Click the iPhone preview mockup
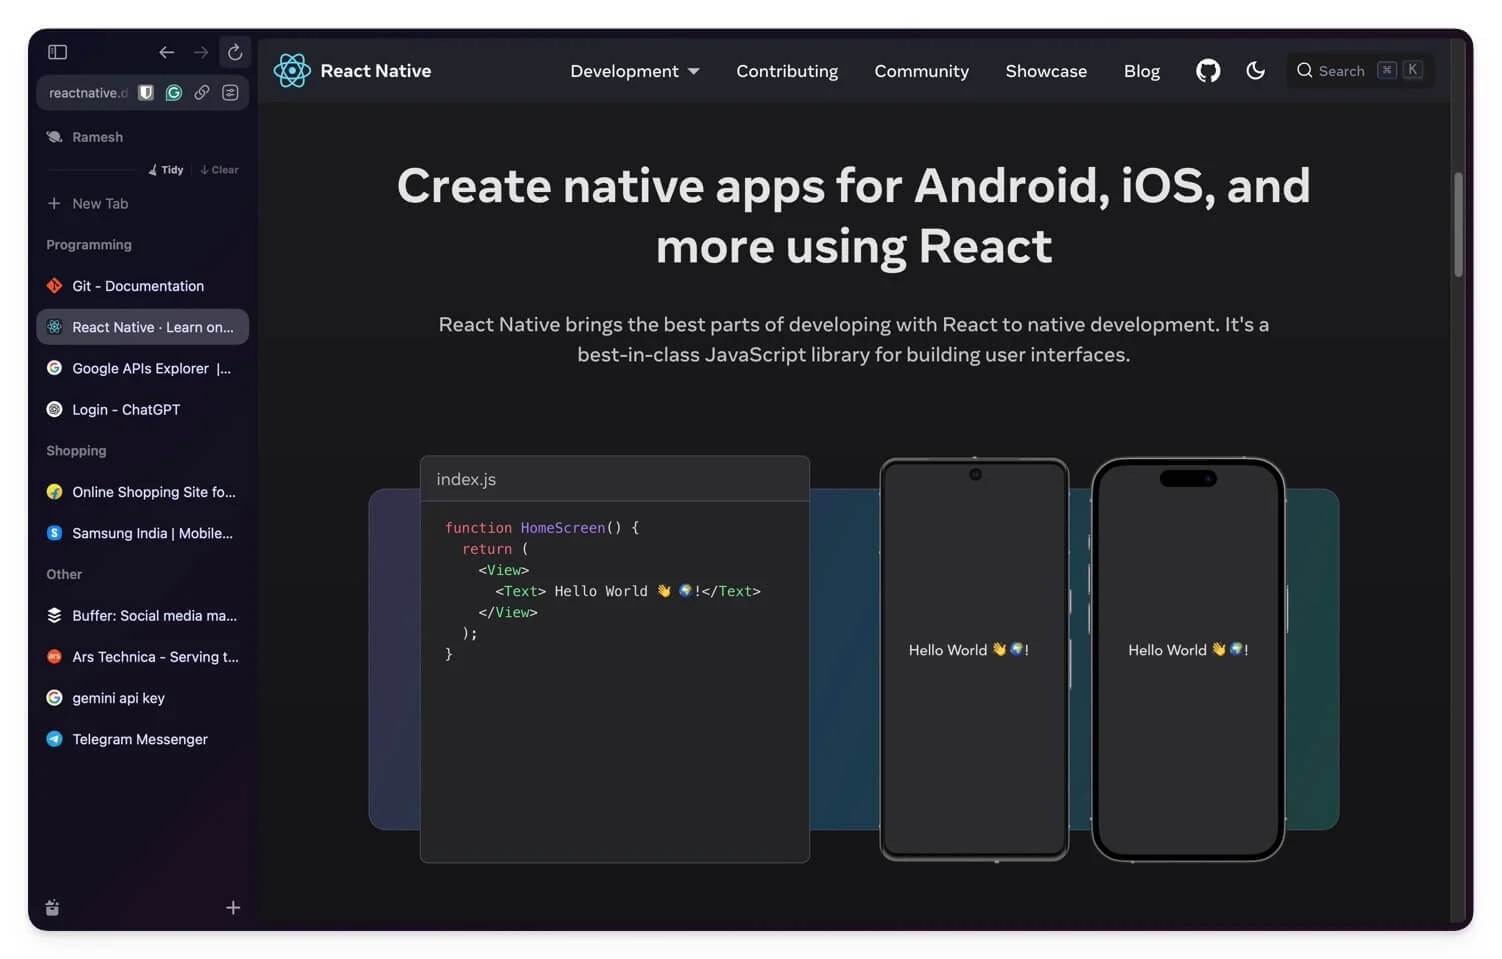Viewport: 1502px width, 959px height. point(1188,659)
